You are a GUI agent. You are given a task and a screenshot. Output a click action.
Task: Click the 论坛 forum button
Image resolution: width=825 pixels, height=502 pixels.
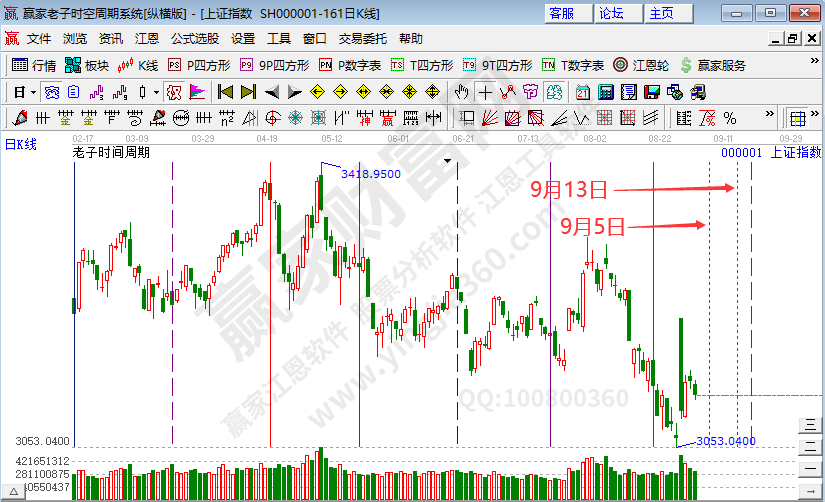612,13
